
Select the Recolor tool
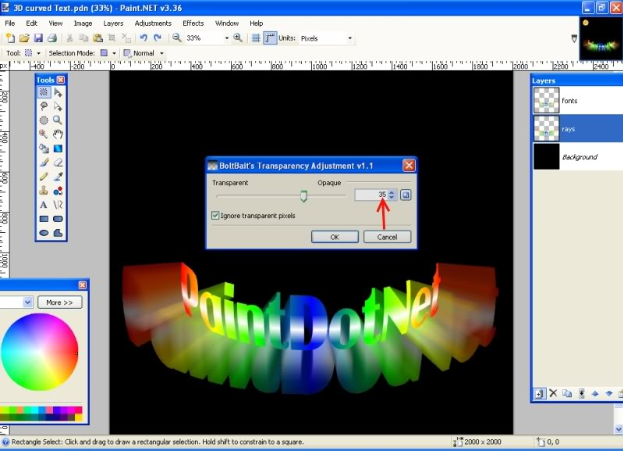58,191
